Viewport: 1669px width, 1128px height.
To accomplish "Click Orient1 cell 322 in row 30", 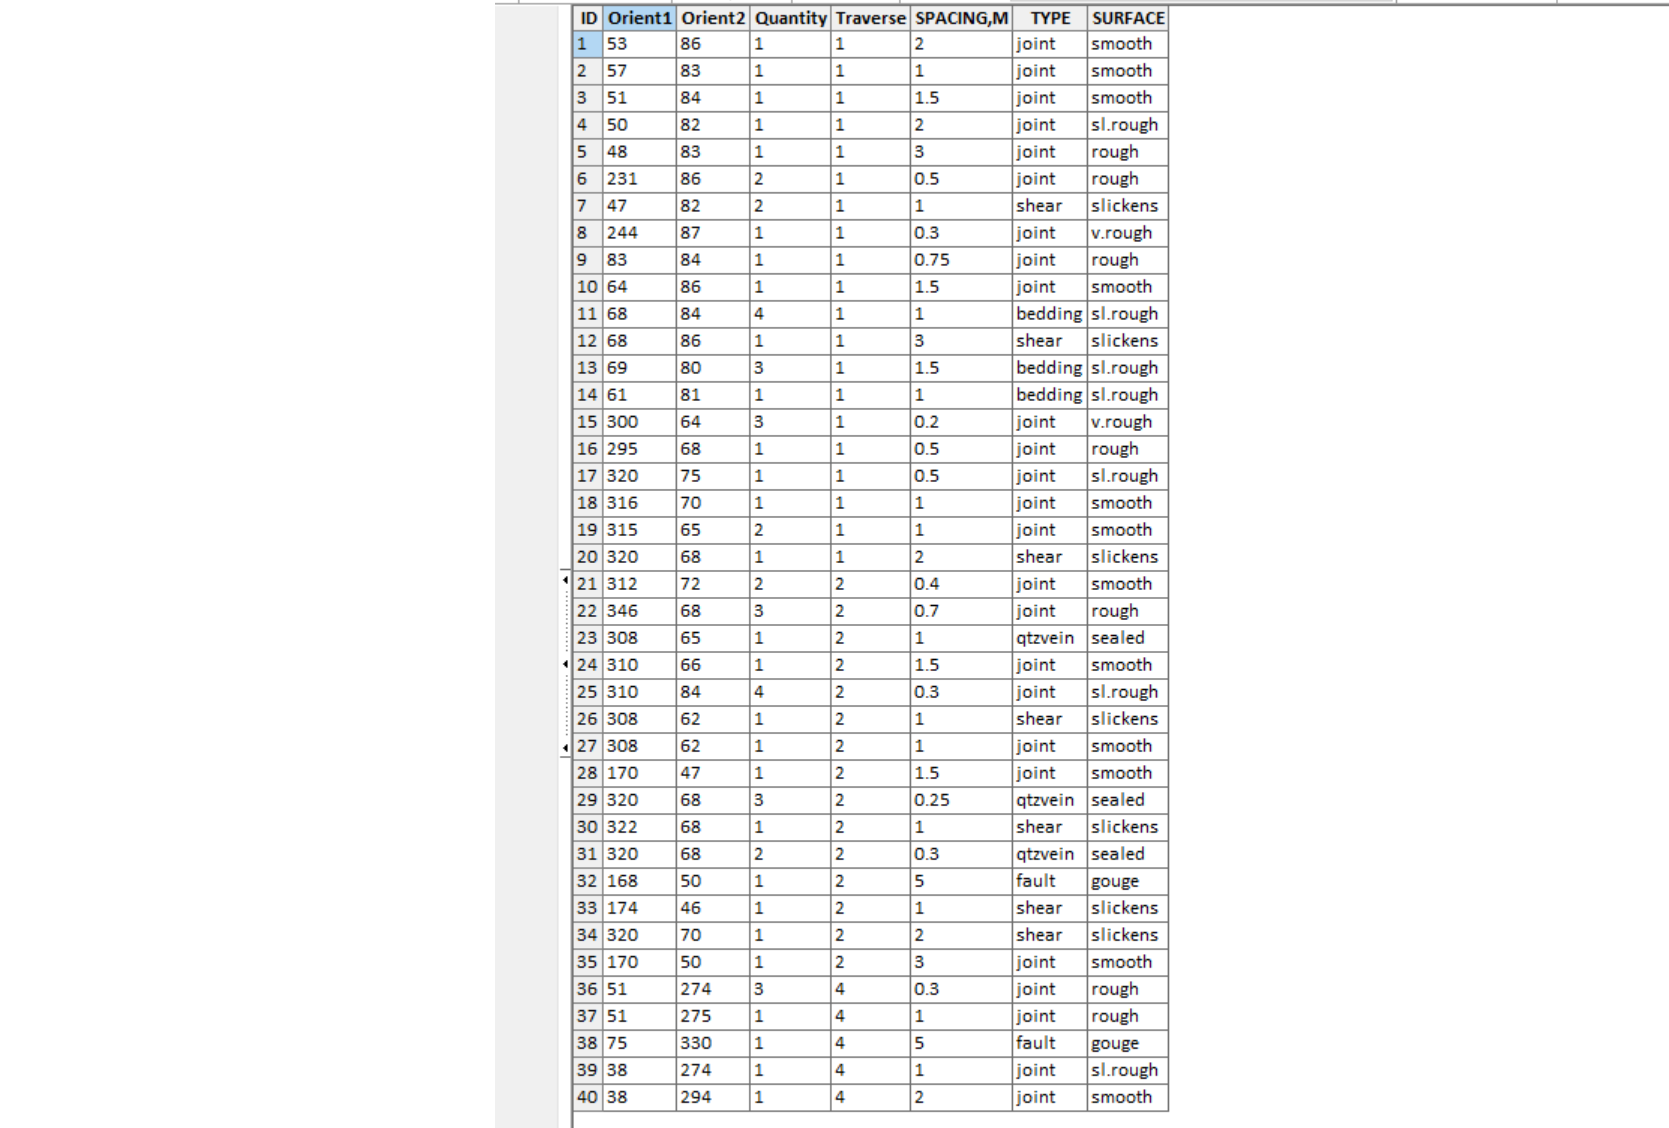I will coord(639,827).
